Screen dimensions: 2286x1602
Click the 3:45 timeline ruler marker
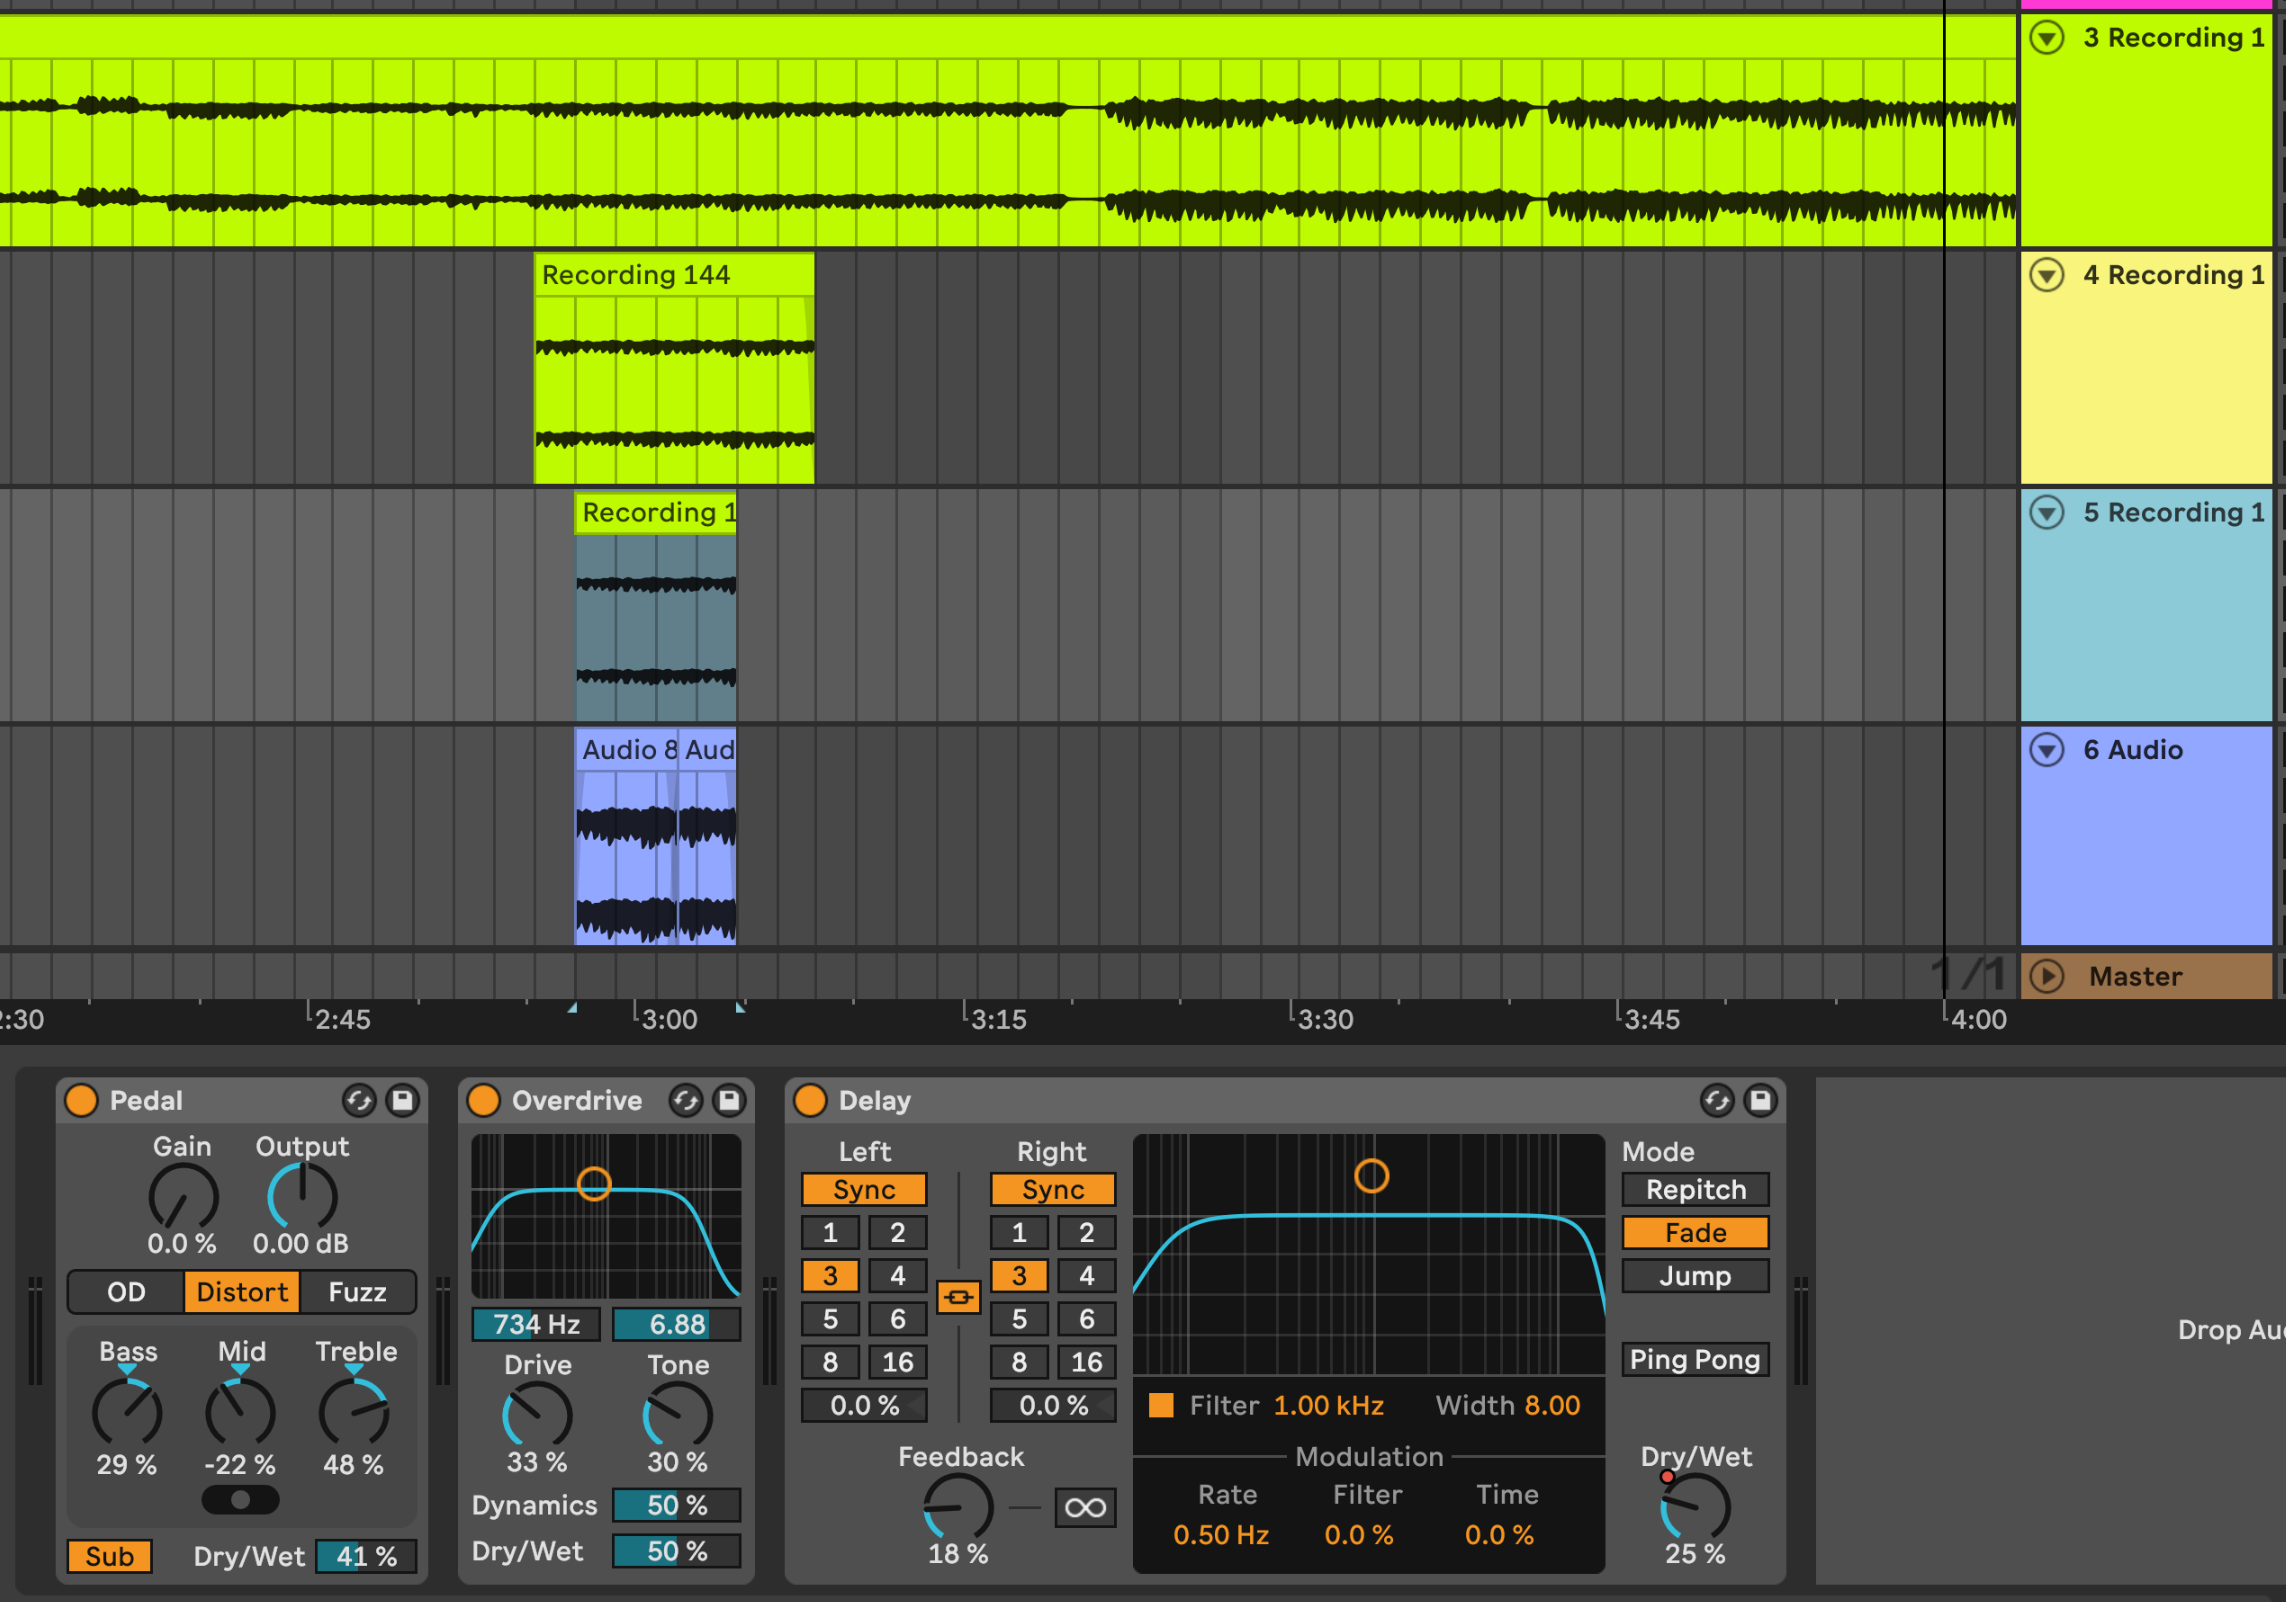point(1652,1019)
